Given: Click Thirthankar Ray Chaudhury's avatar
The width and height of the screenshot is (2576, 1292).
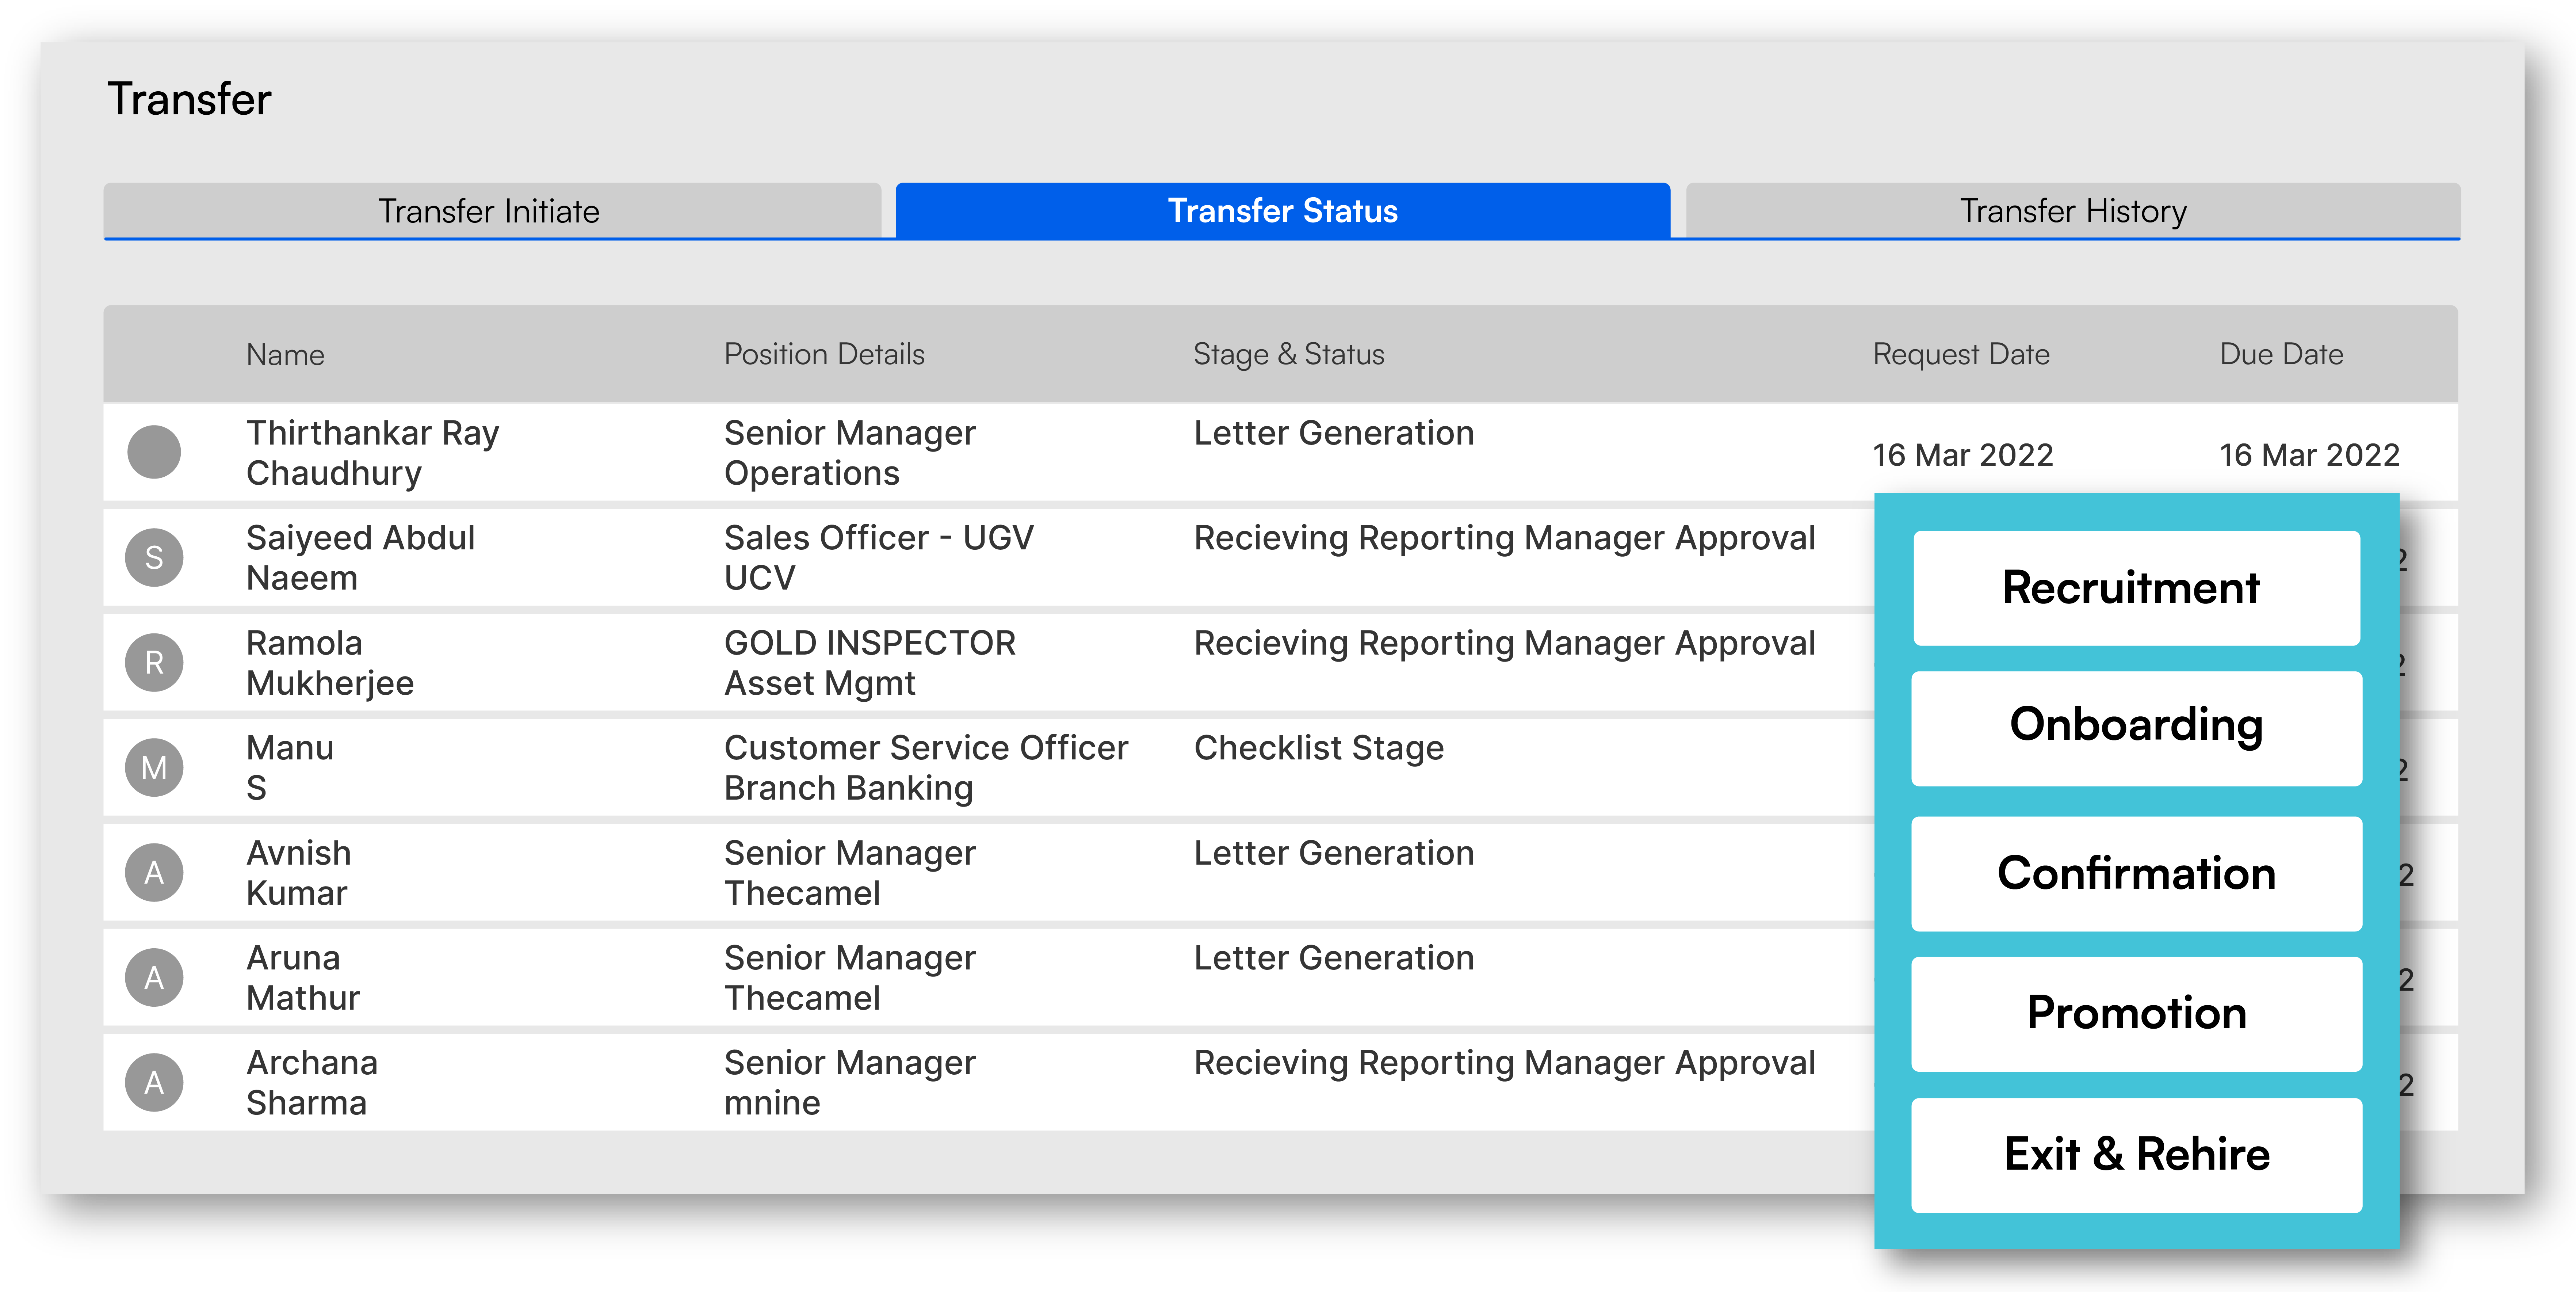Looking at the screenshot, I should (x=154, y=452).
